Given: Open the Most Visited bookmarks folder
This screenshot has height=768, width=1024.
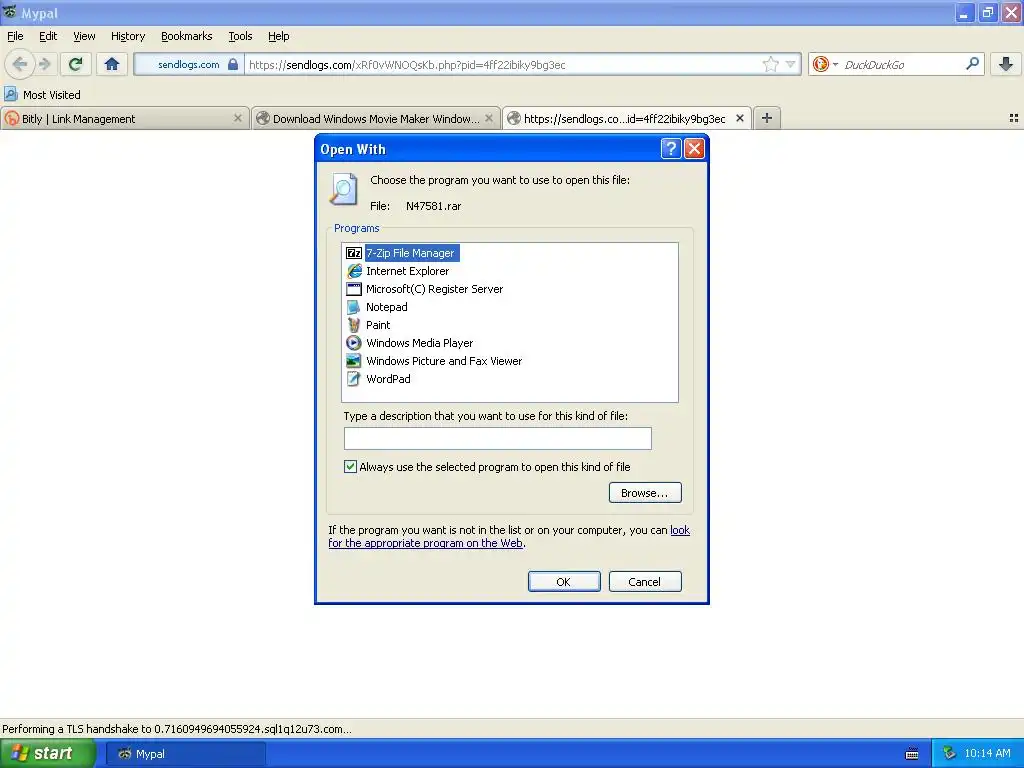Looking at the screenshot, I should [42, 95].
